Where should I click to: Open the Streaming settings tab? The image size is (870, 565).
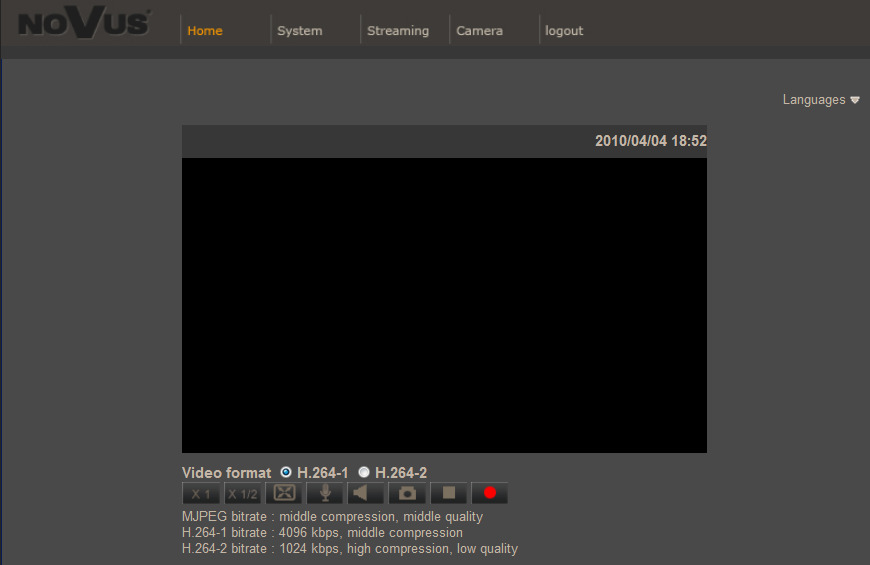coord(398,31)
